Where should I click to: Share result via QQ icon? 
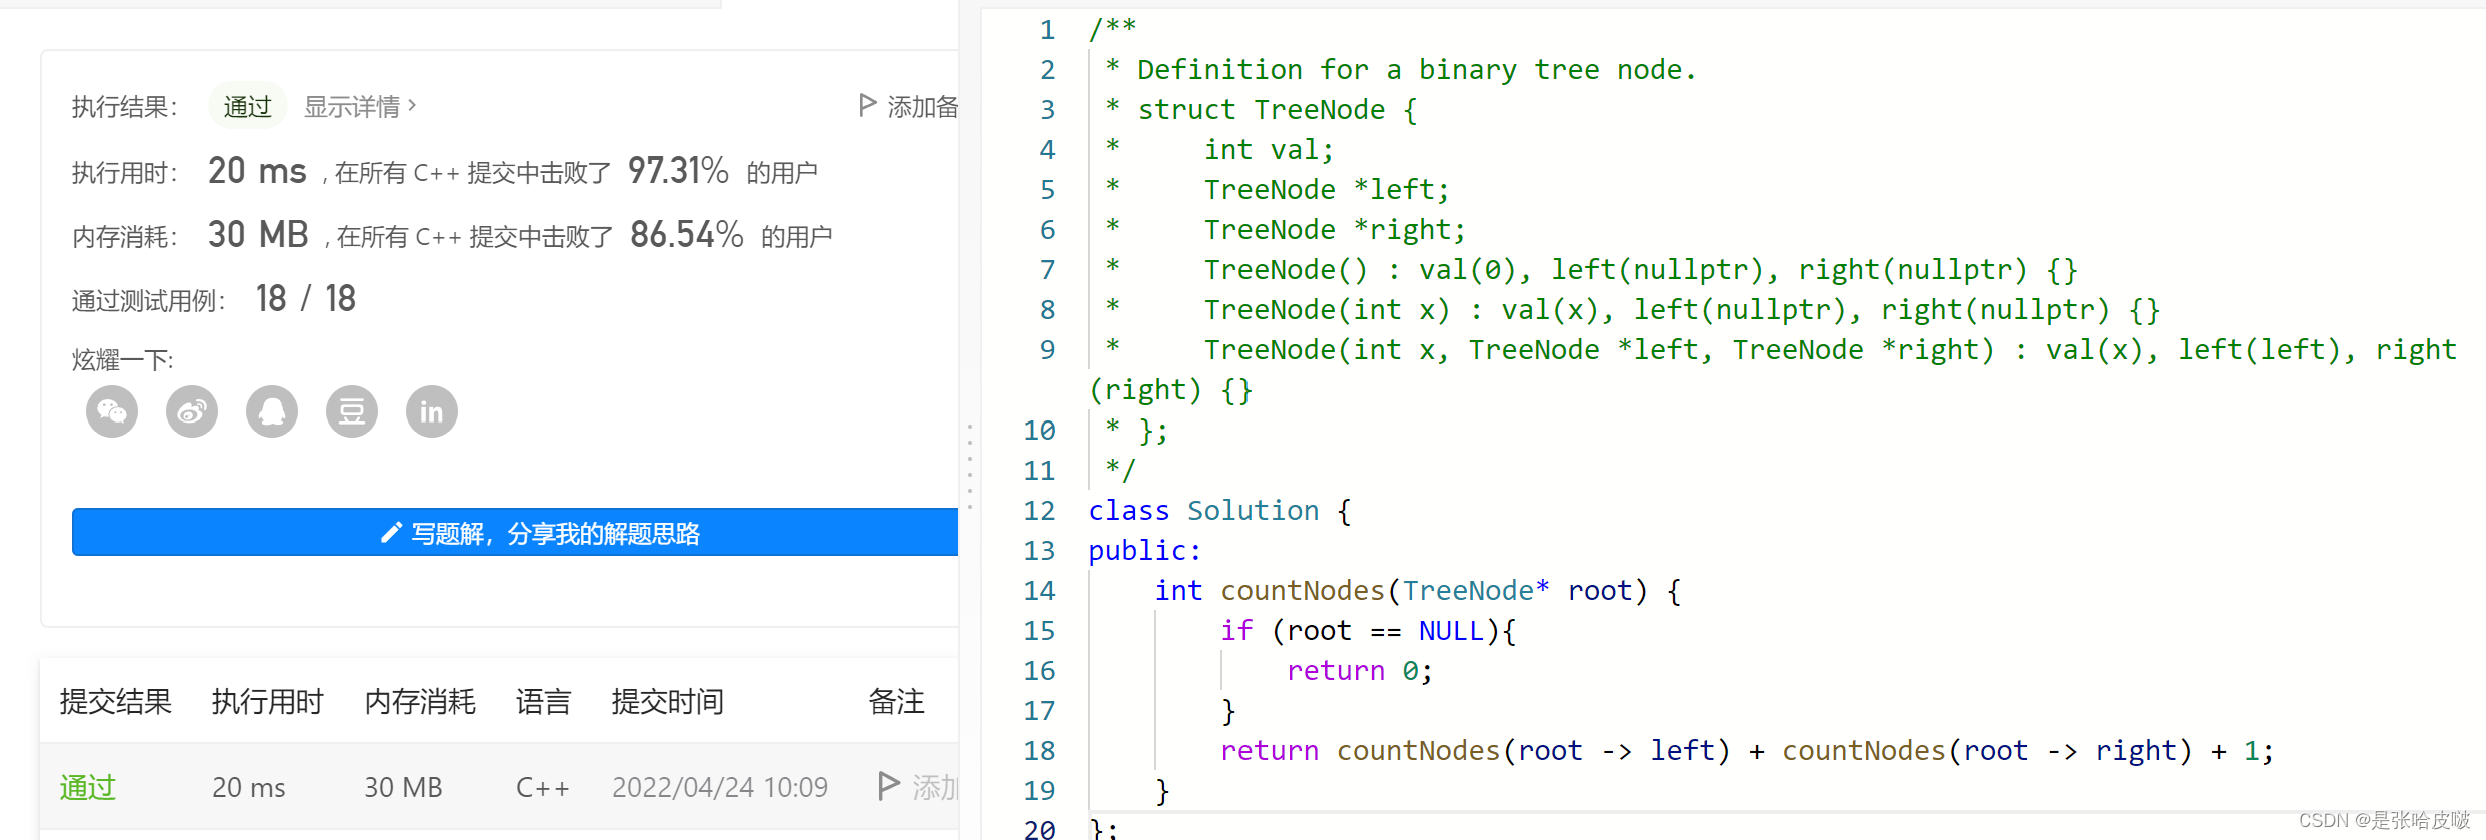272,411
